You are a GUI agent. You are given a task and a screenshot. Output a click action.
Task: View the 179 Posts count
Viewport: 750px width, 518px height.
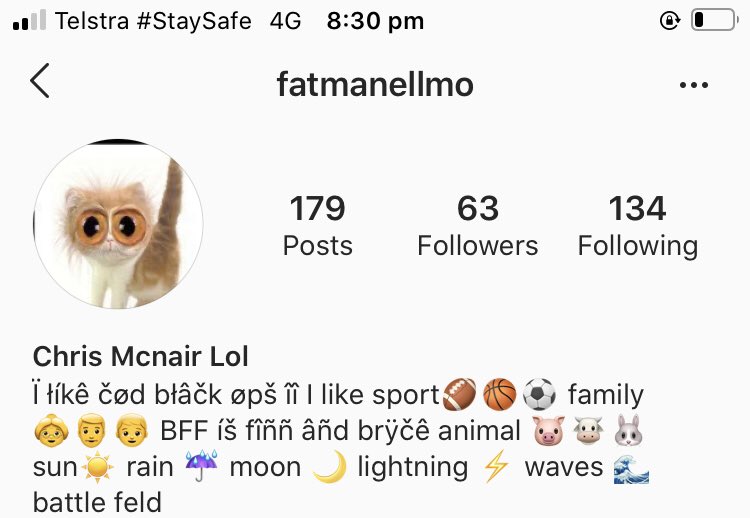pyautogui.click(x=318, y=225)
